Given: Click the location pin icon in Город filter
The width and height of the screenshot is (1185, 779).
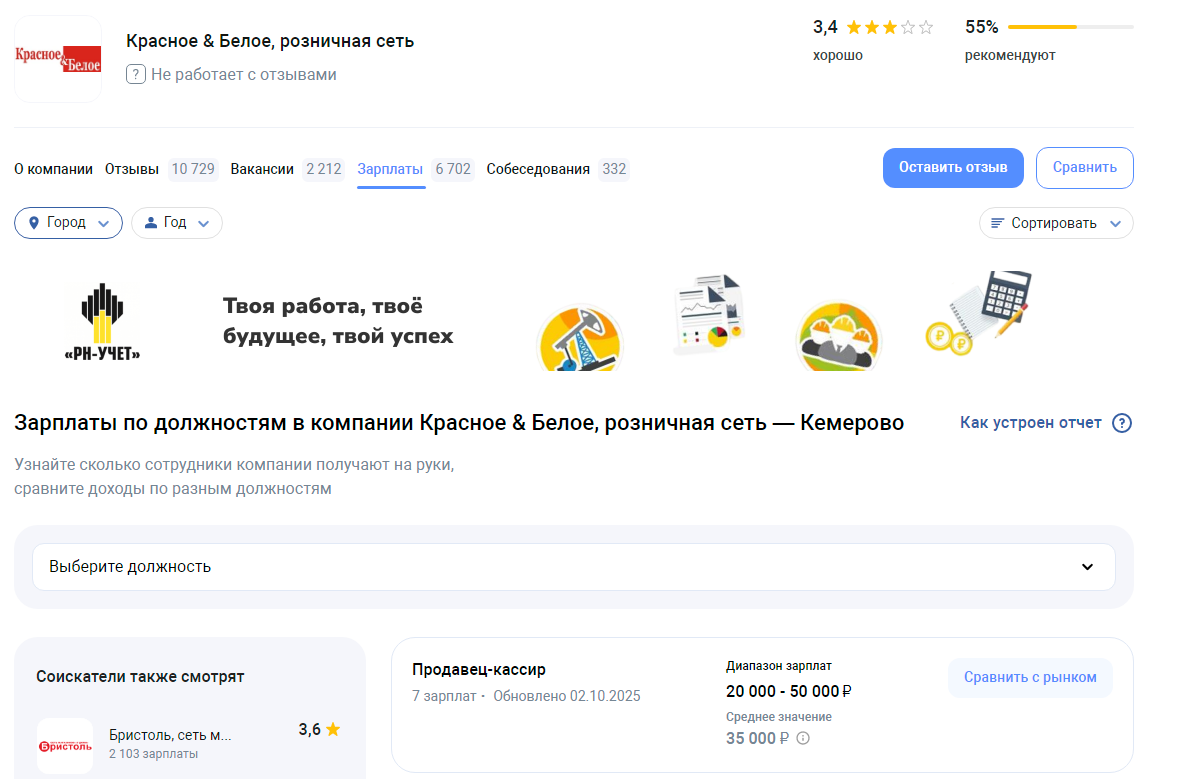Looking at the screenshot, I should point(33,223).
